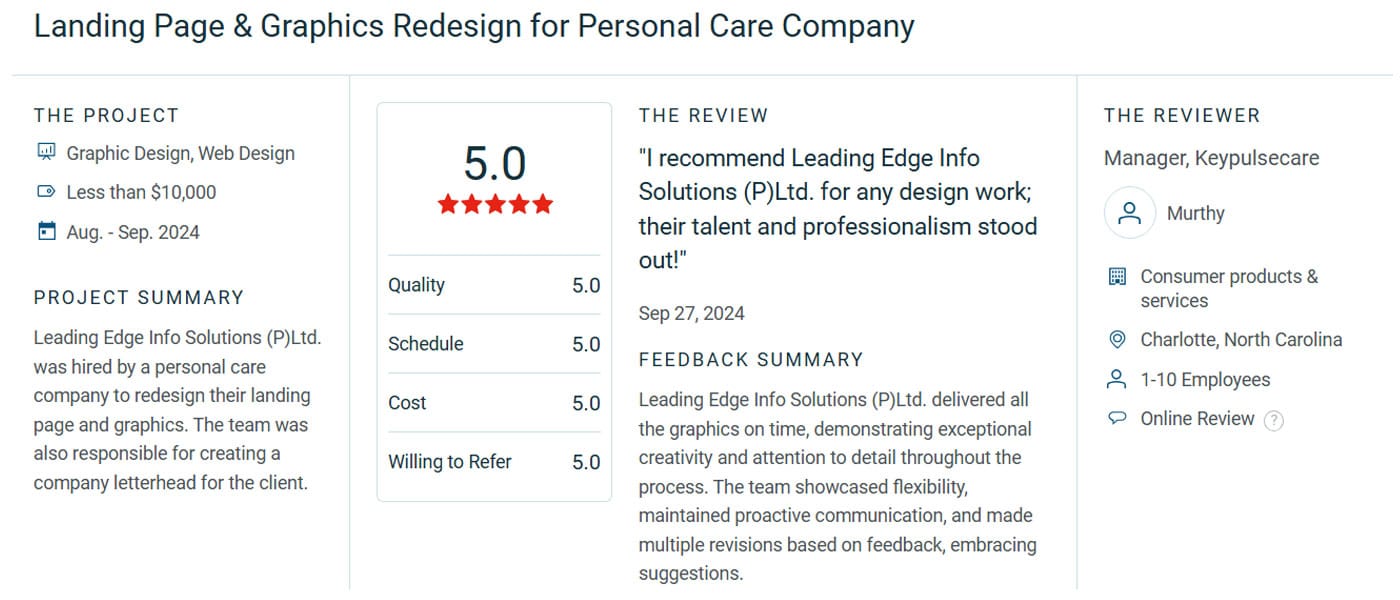Click the price tag icon beside project cost

point(46,192)
